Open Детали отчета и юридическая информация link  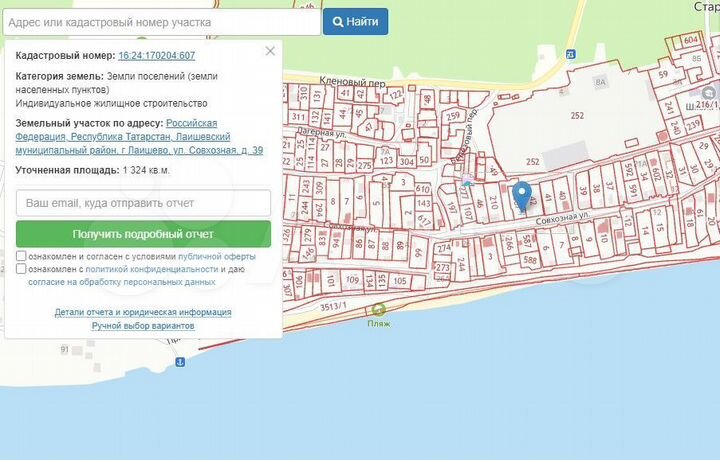(x=143, y=312)
